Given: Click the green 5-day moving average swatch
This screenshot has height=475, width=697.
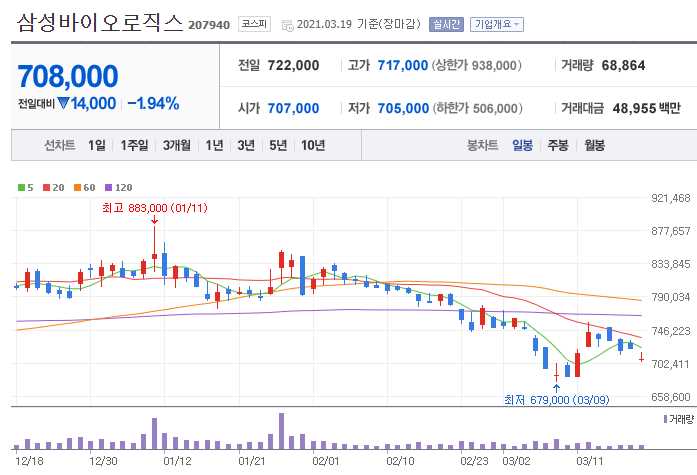Looking at the screenshot, I should (21, 188).
